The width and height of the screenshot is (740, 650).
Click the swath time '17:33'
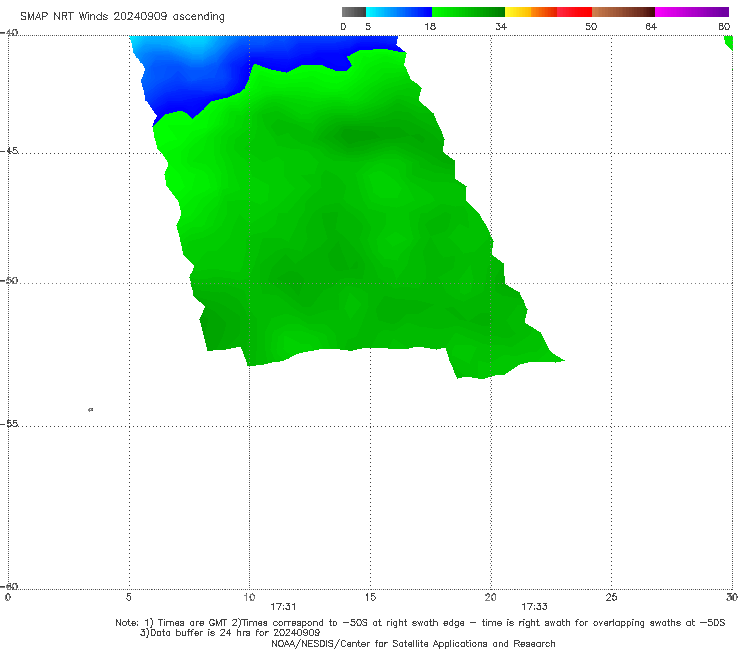534,607
